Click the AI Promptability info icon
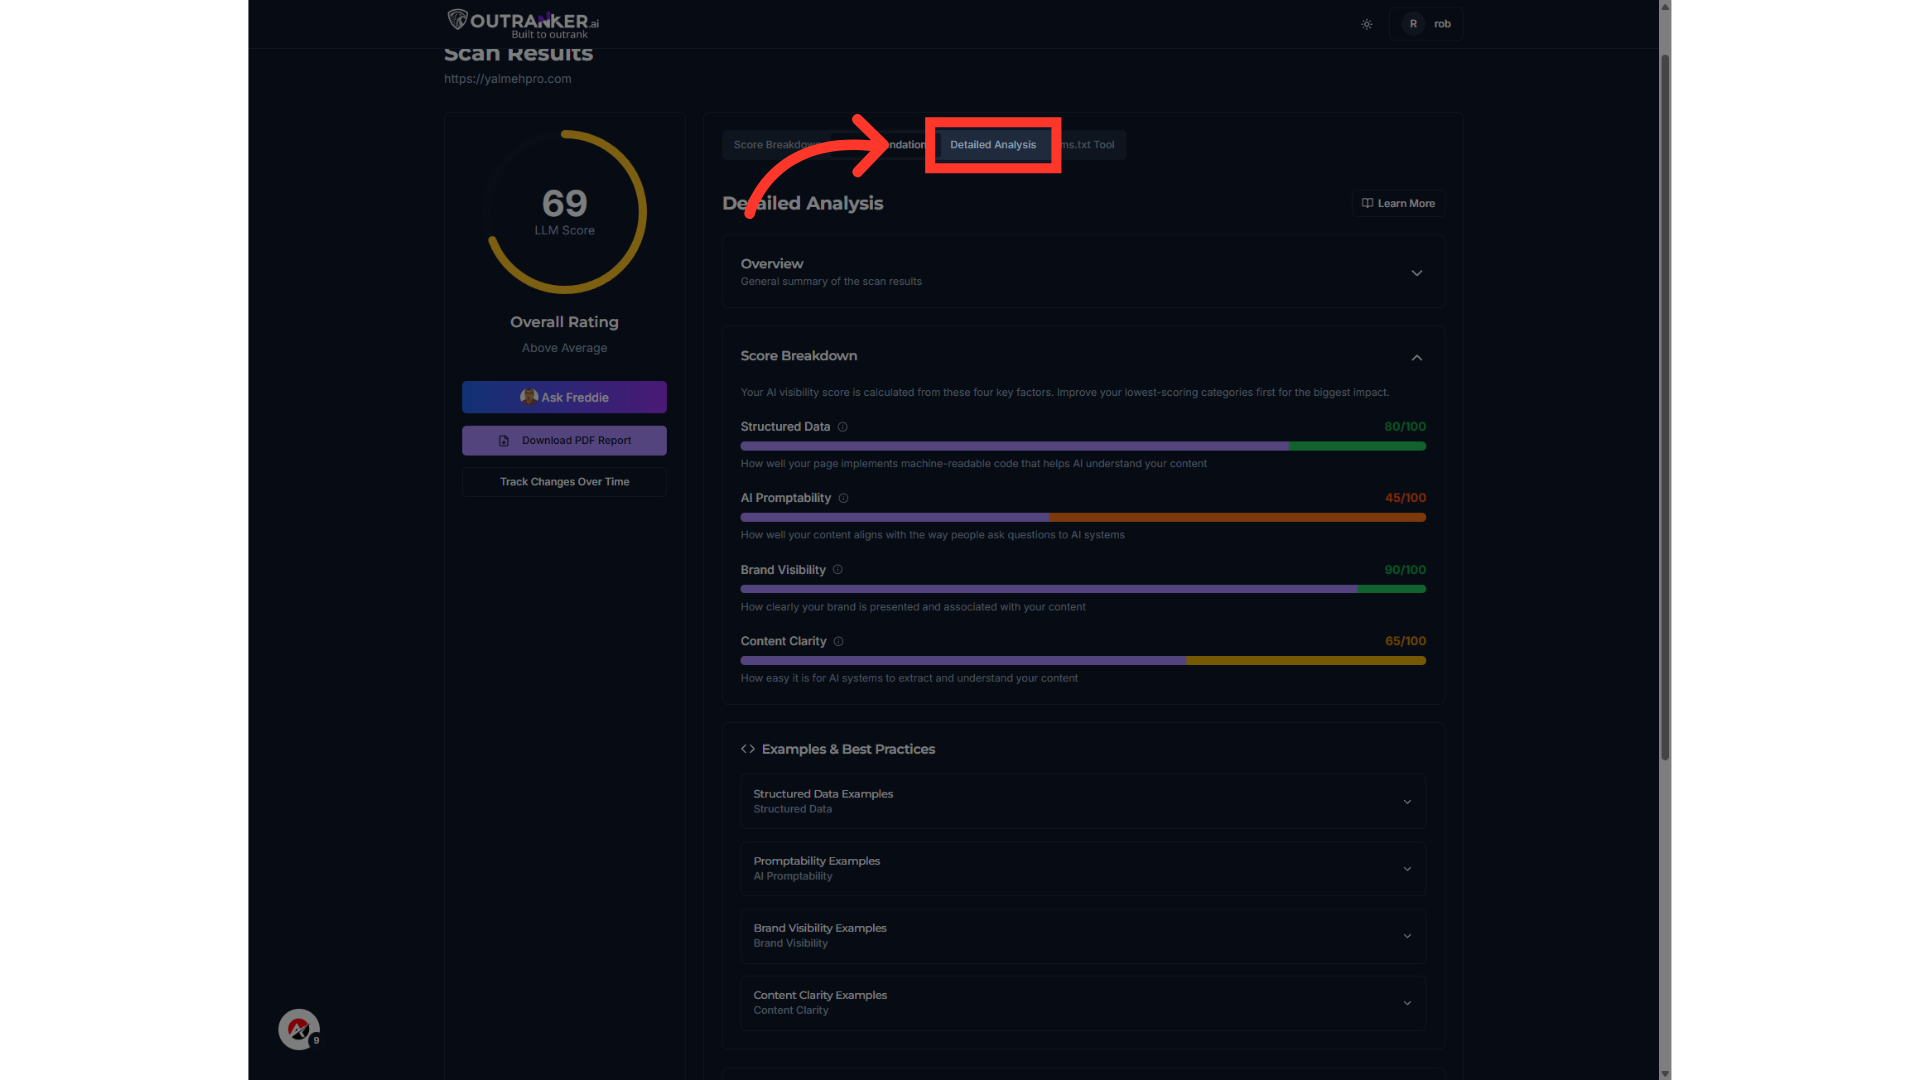 [844, 498]
